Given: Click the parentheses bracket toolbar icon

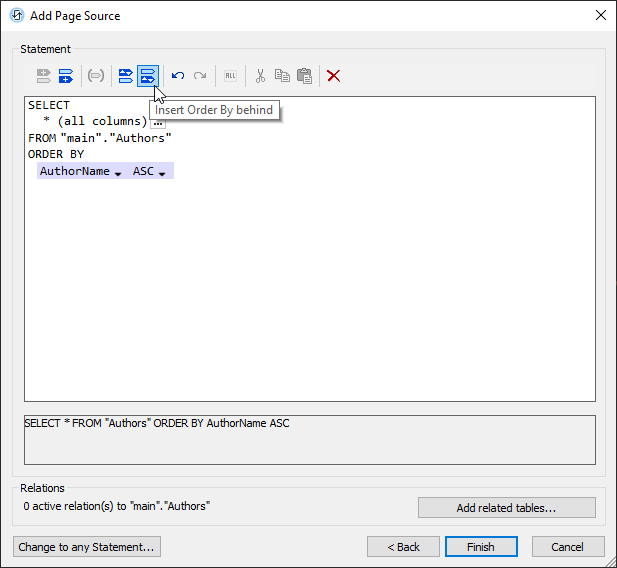Looking at the screenshot, I should [x=96, y=76].
